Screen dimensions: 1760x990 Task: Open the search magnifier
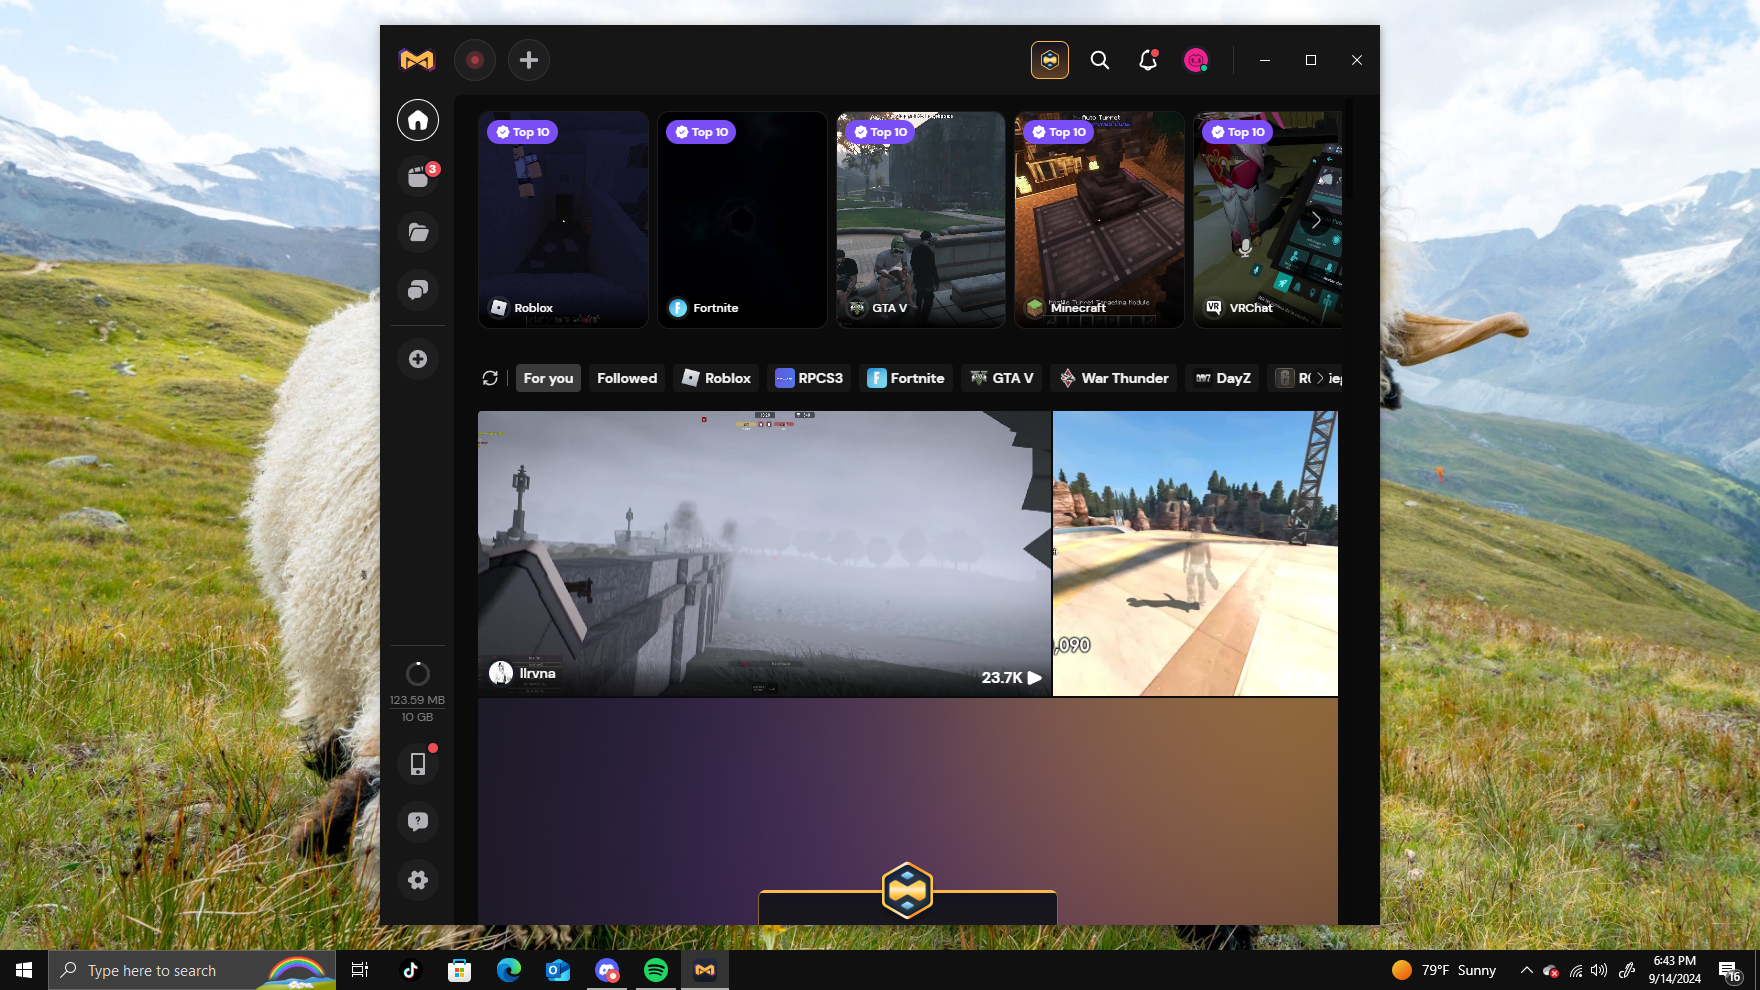click(x=1100, y=60)
